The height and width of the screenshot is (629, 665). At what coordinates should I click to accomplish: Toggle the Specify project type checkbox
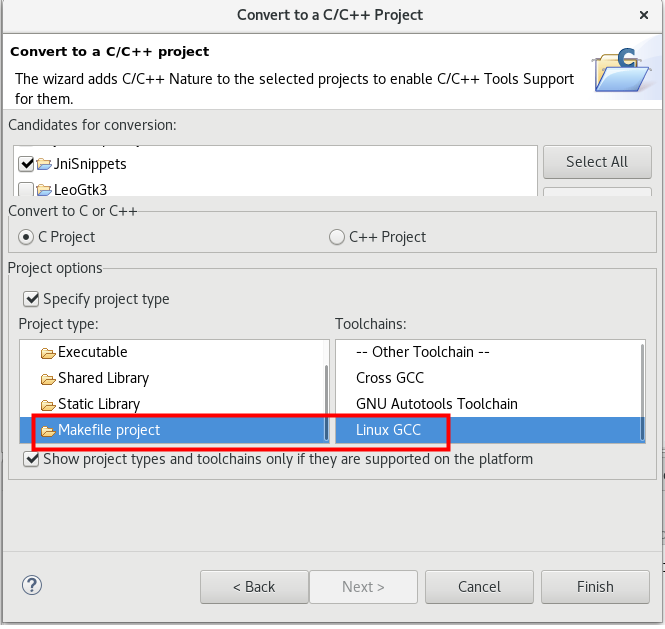pyautogui.click(x=32, y=299)
